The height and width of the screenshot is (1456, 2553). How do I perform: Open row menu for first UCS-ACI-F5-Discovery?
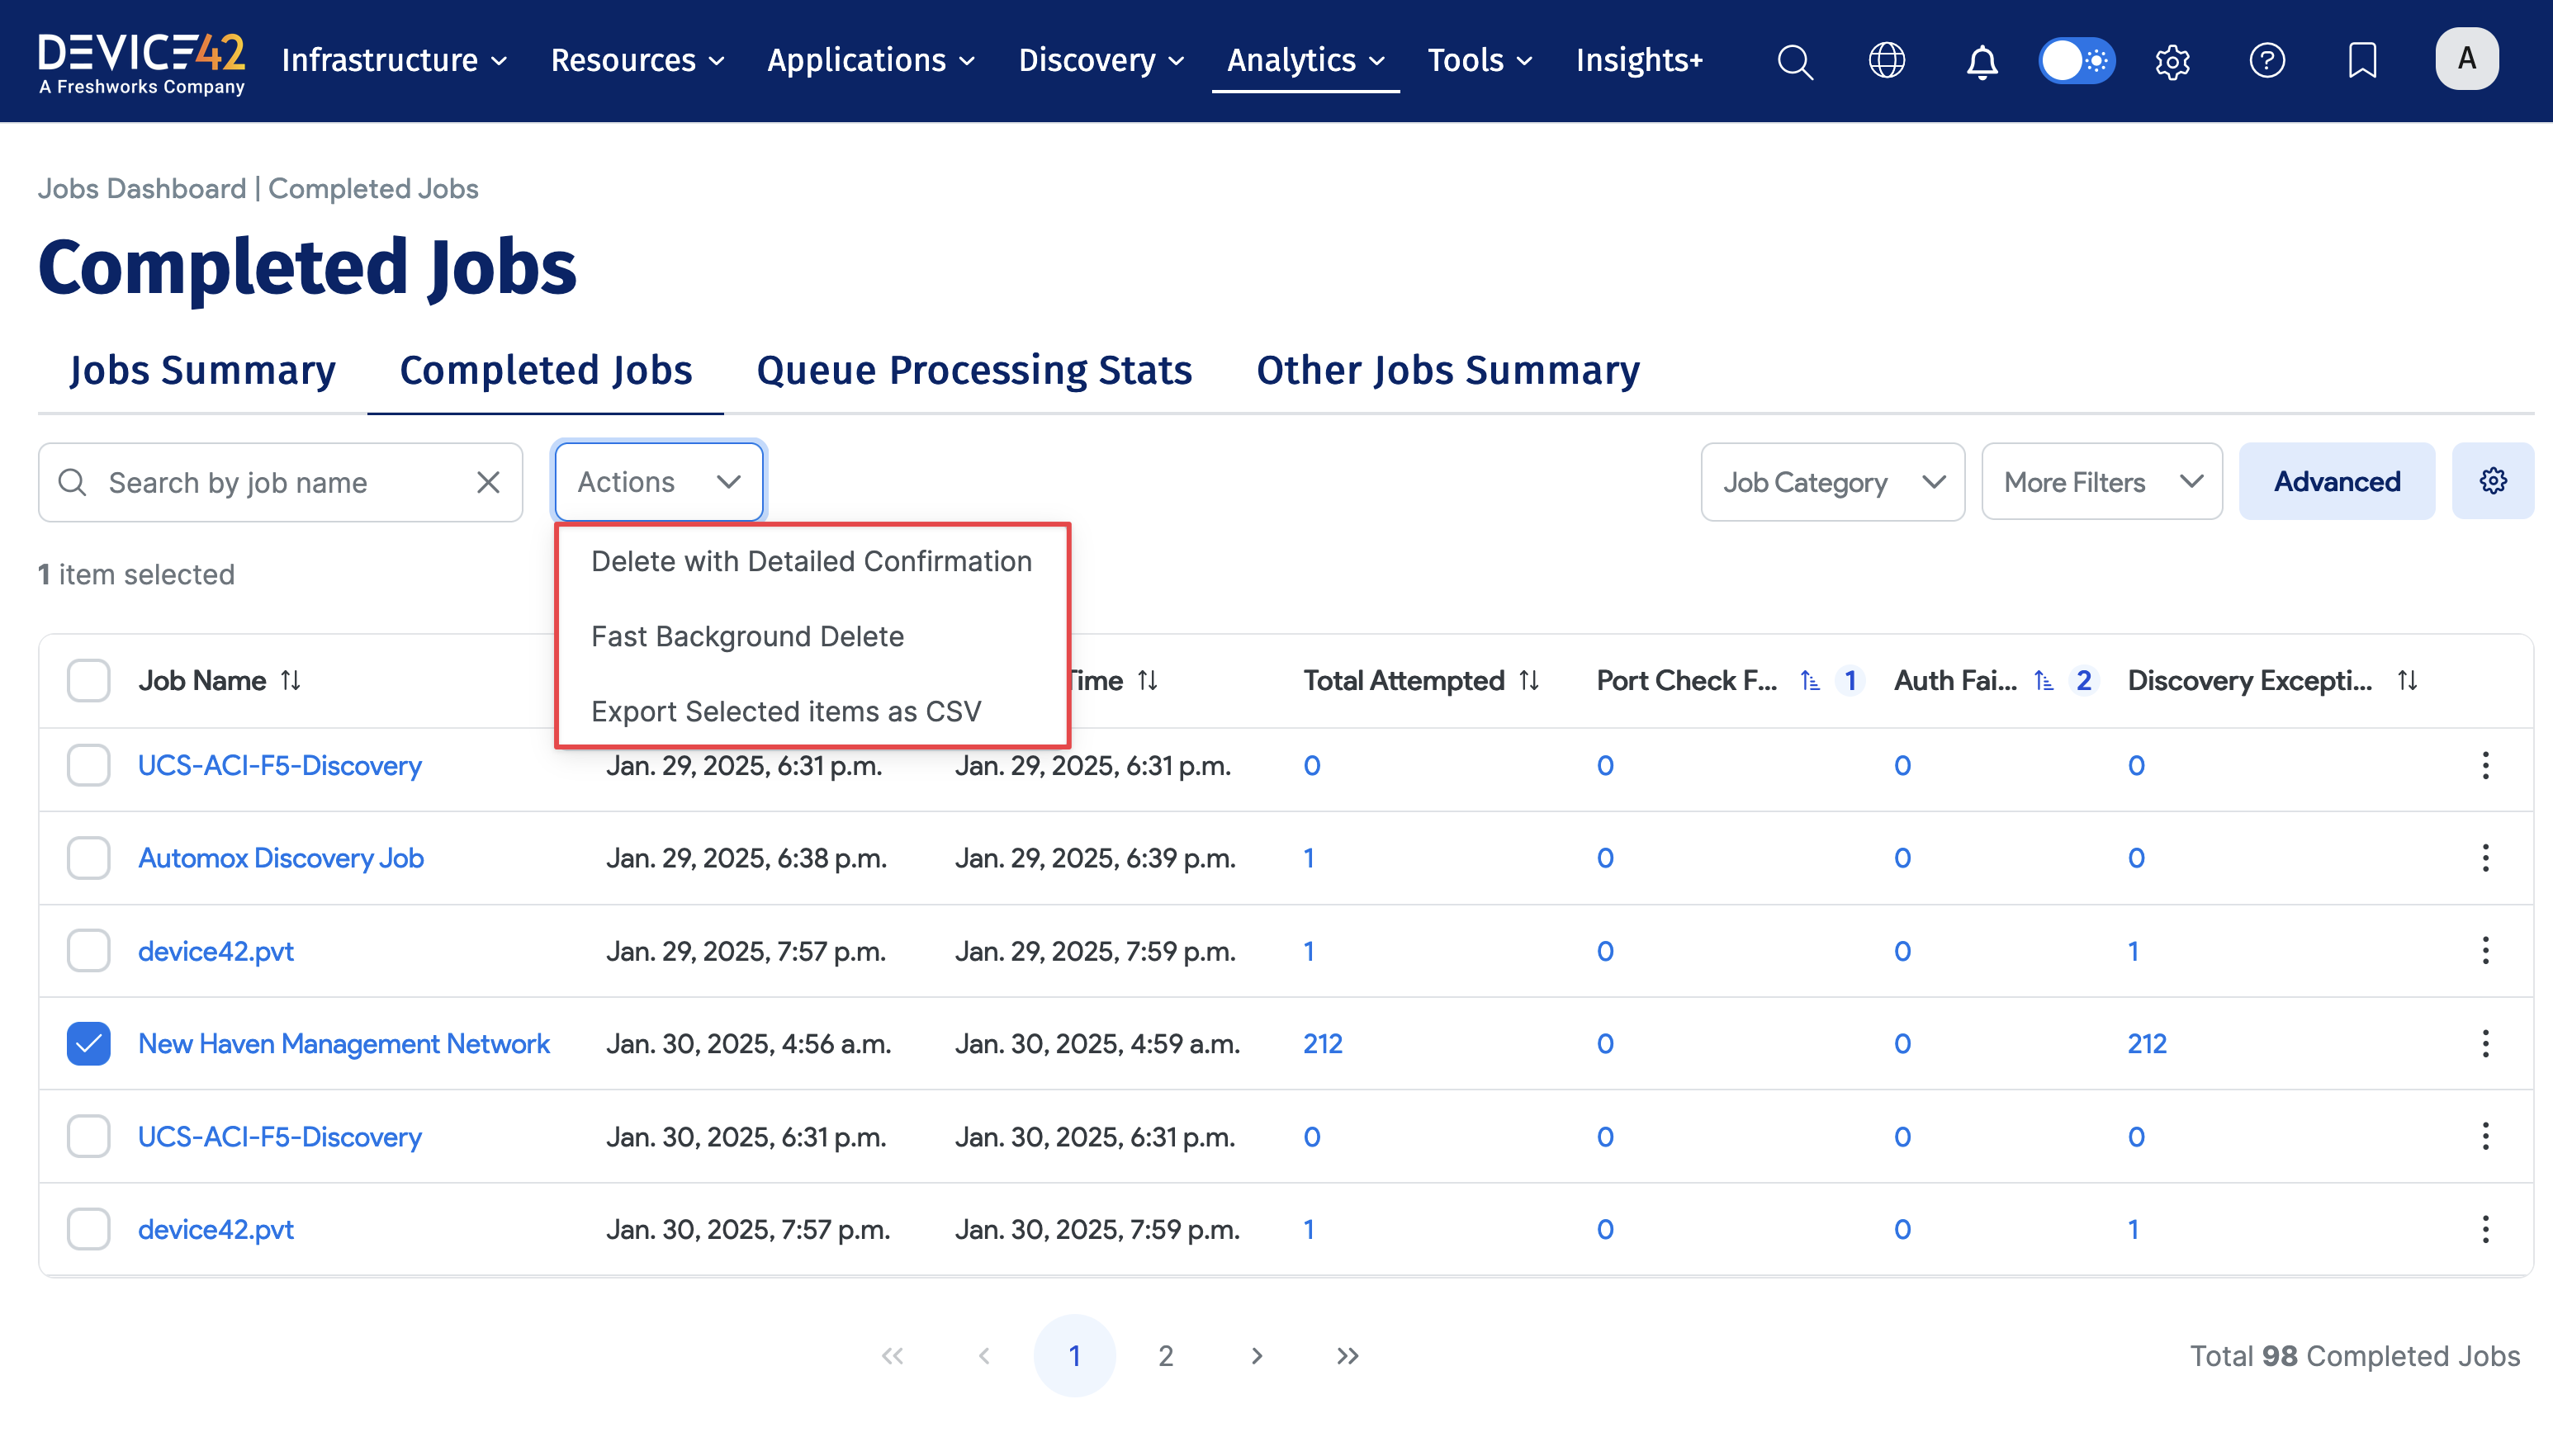(x=2485, y=766)
